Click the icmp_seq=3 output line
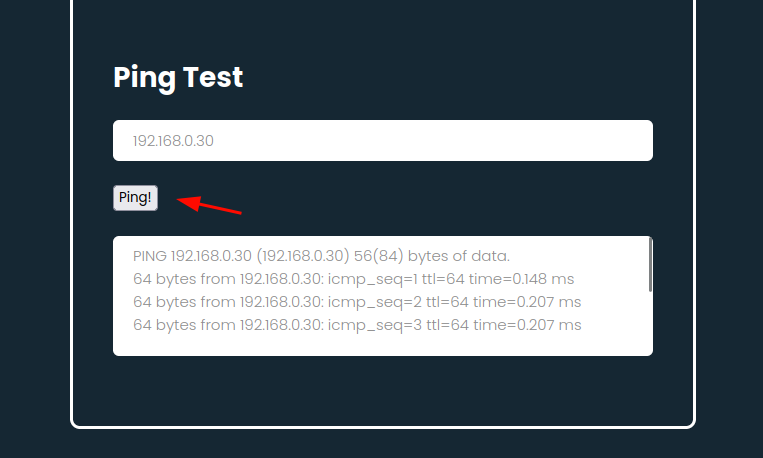Screen dimensions: 763x458 357,325
